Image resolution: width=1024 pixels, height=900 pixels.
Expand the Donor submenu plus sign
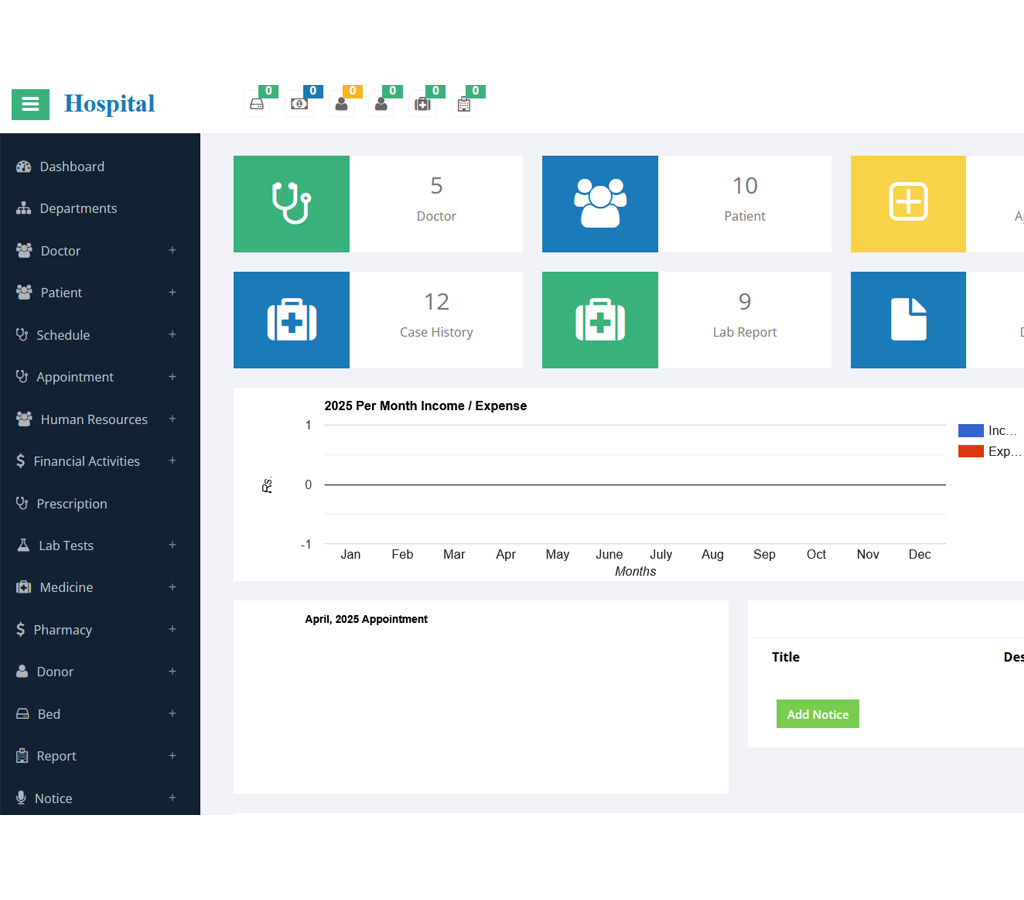pos(172,671)
